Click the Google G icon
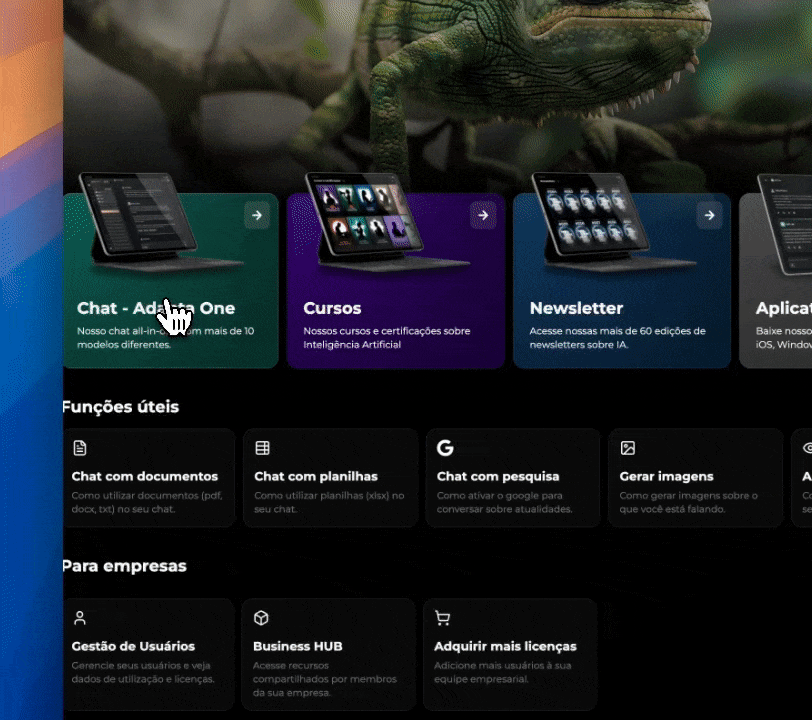 coord(445,448)
